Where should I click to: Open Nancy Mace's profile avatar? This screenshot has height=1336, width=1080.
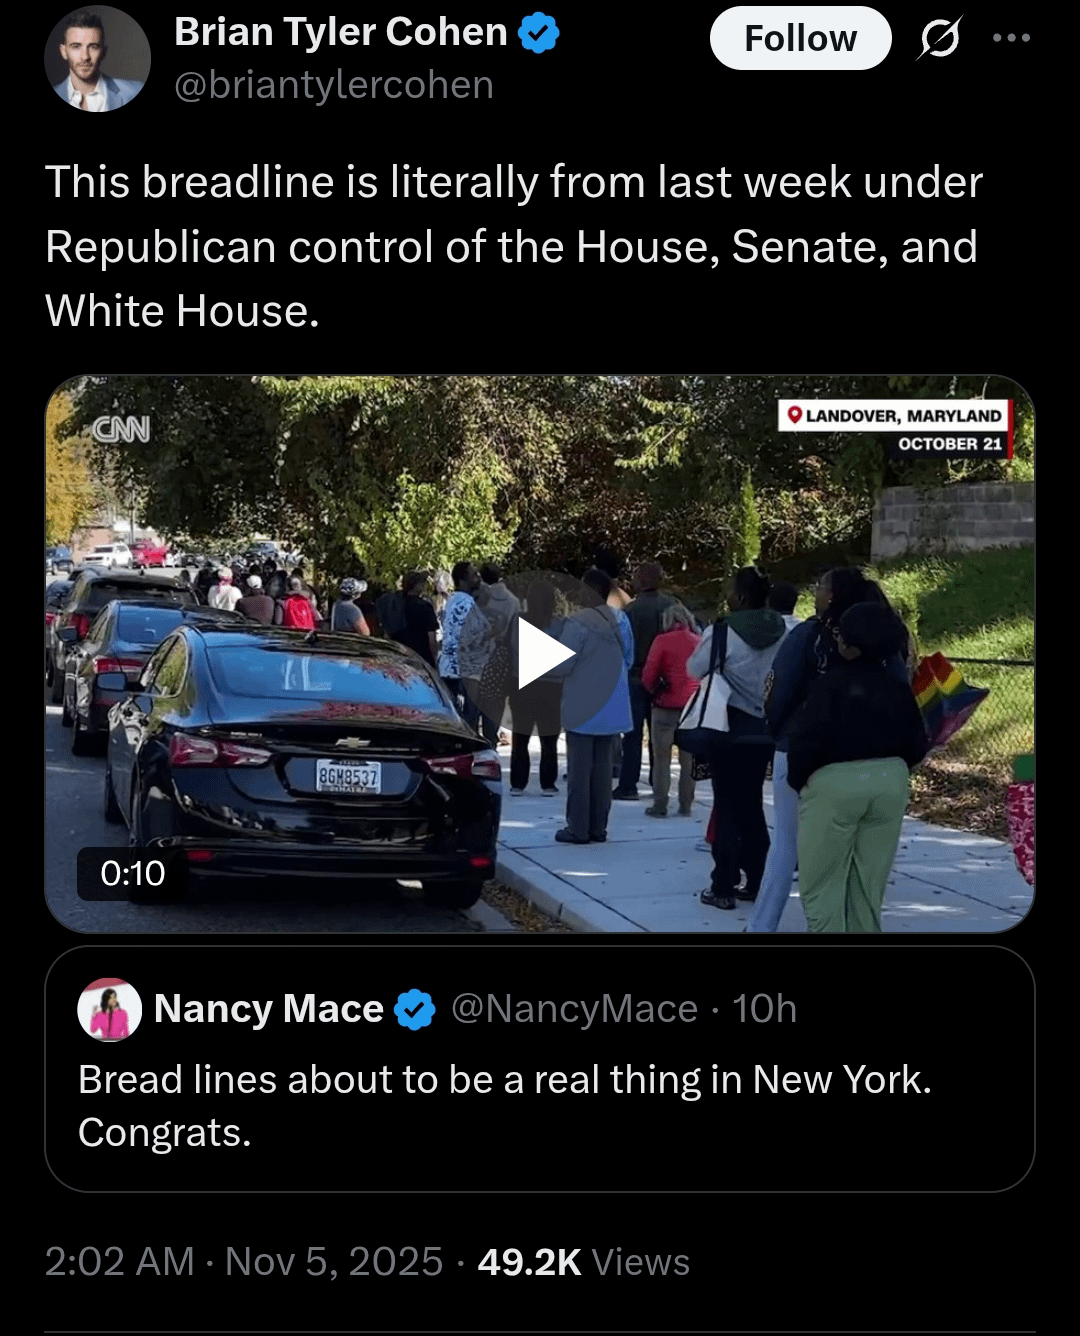109,1009
